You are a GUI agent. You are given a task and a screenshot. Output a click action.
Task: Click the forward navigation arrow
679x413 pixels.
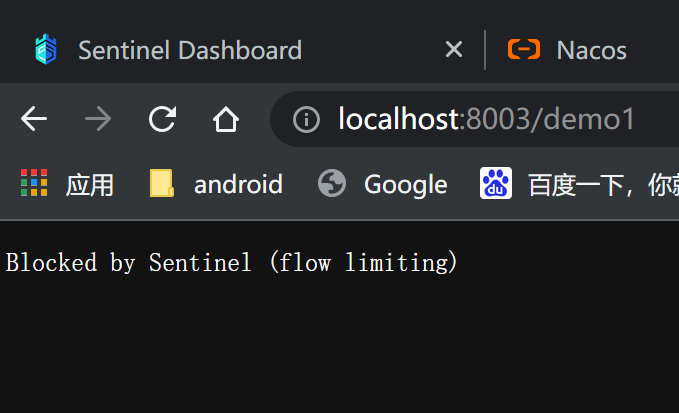[x=98, y=118]
